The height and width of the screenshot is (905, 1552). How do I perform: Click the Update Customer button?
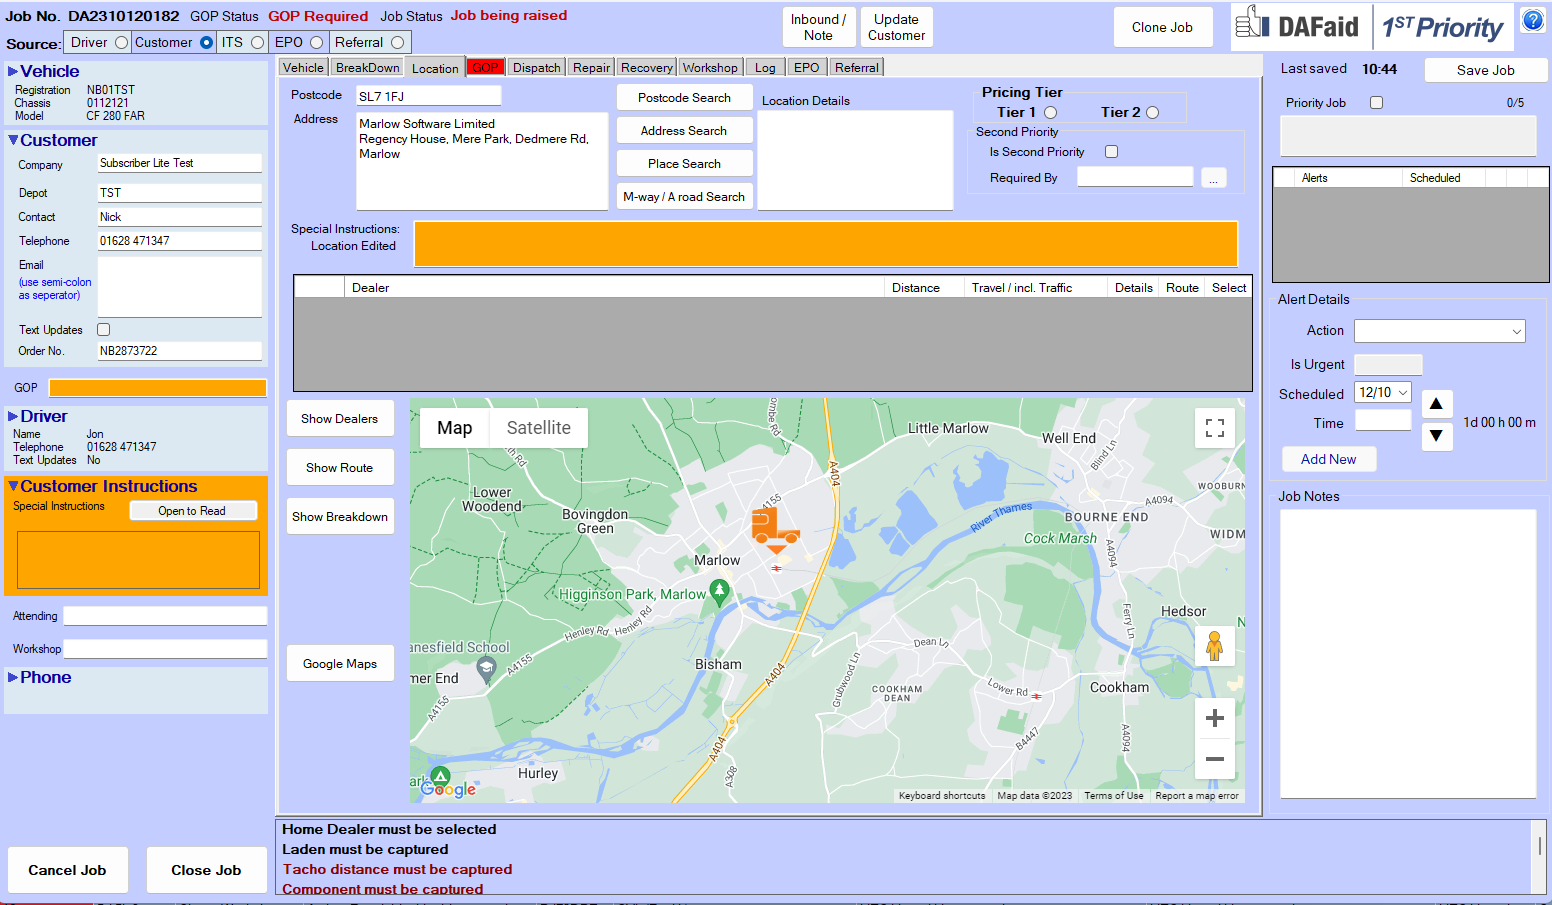pos(896,27)
